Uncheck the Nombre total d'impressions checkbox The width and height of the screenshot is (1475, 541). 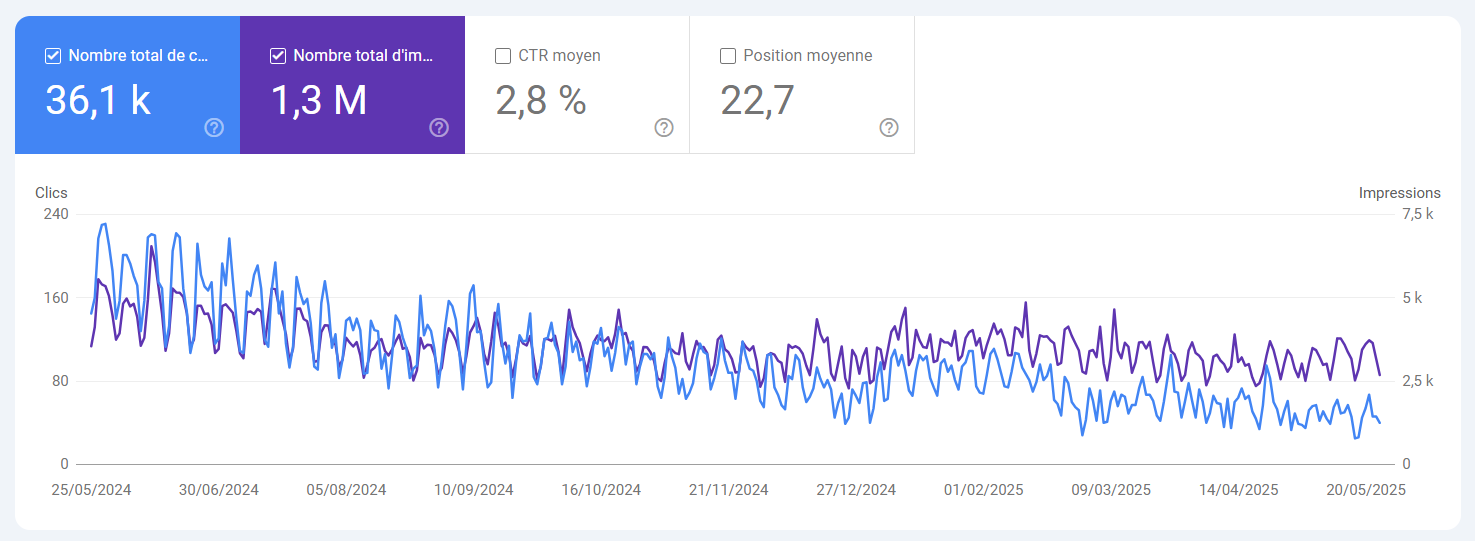point(278,56)
